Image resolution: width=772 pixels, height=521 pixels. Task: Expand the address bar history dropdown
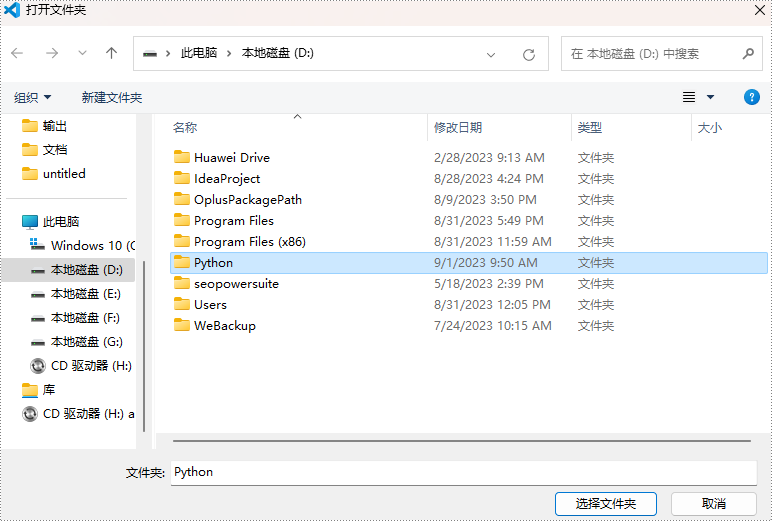pos(491,54)
